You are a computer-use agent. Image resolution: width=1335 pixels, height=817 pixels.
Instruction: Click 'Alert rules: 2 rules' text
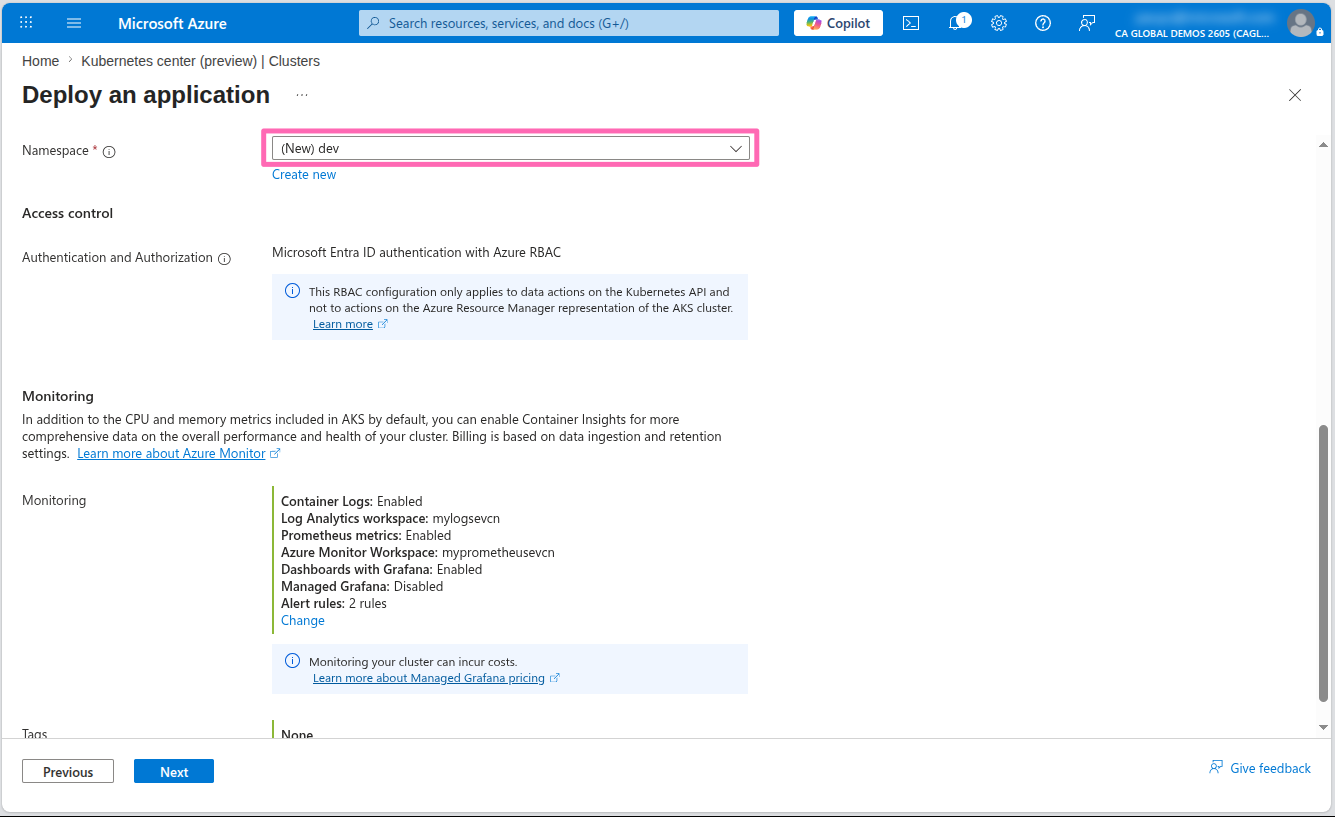334,603
